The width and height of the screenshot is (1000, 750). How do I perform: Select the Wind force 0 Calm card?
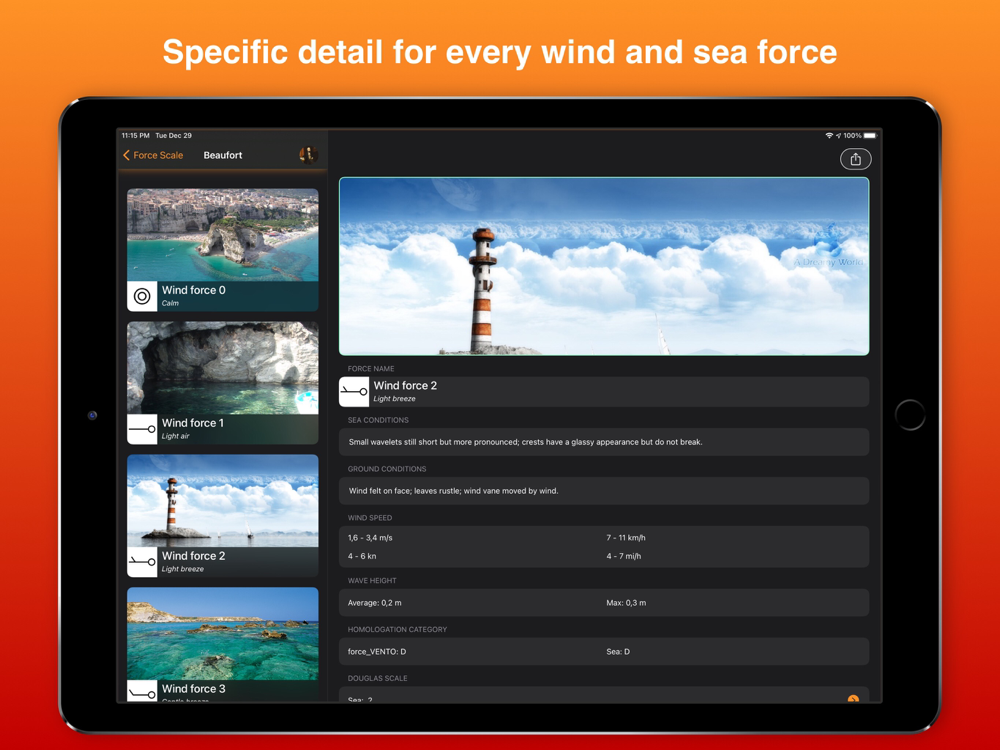pyautogui.click(x=223, y=250)
